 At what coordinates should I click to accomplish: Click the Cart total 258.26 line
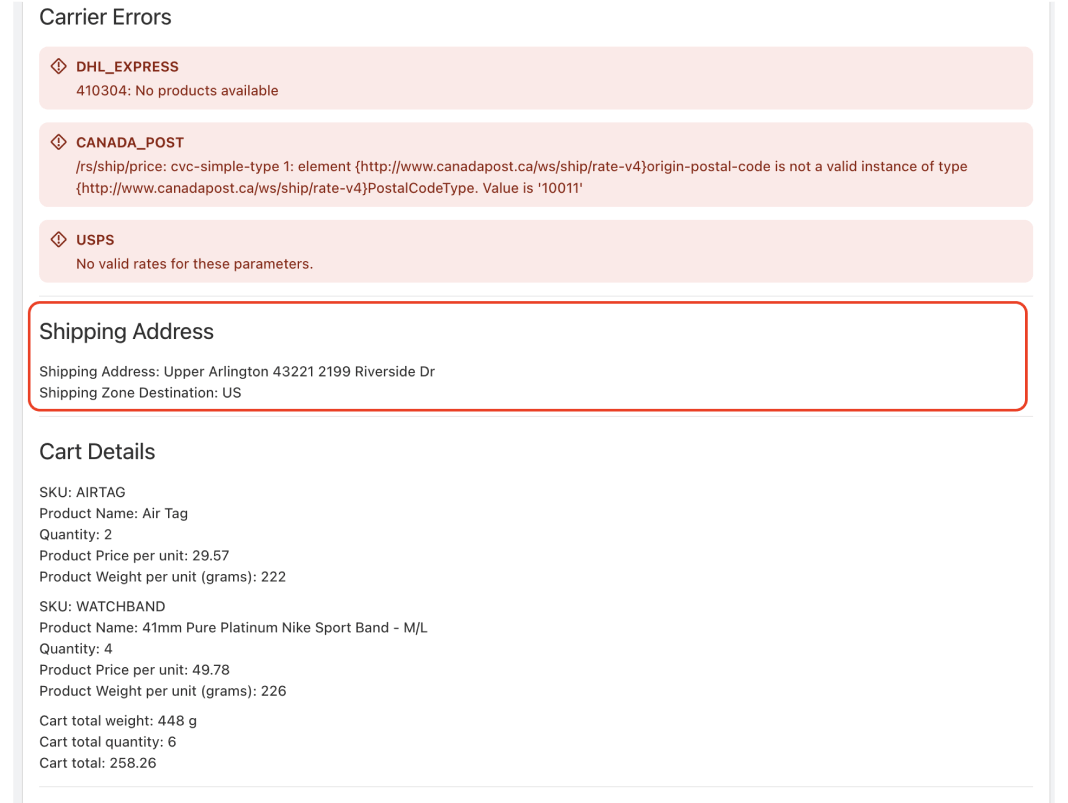[98, 763]
